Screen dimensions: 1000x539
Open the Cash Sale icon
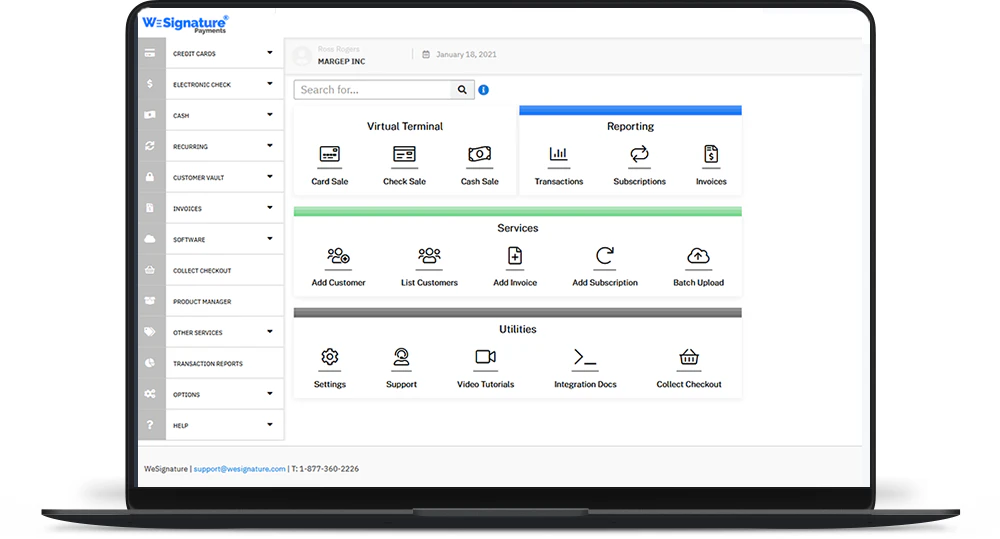(x=479, y=154)
